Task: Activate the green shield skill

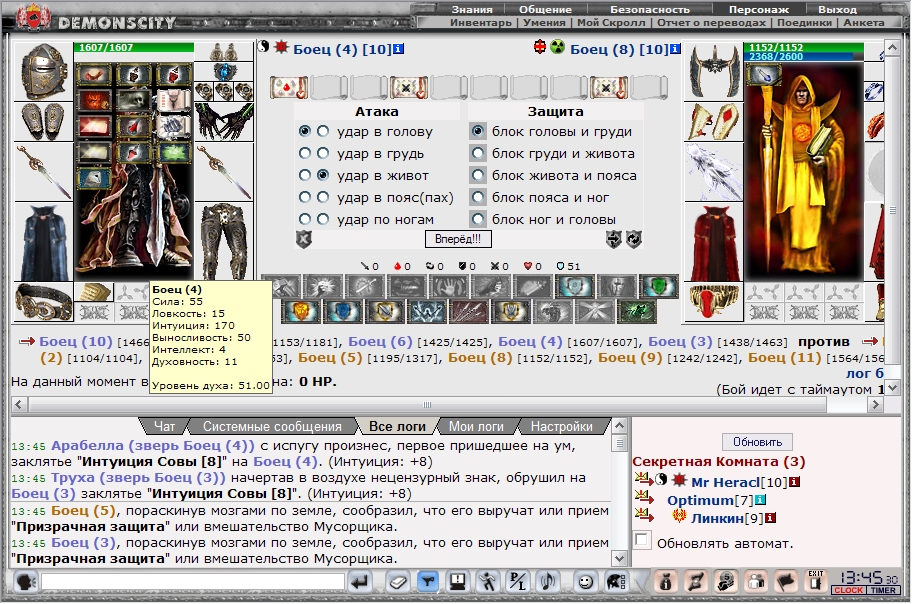Action: coord(659,286)
